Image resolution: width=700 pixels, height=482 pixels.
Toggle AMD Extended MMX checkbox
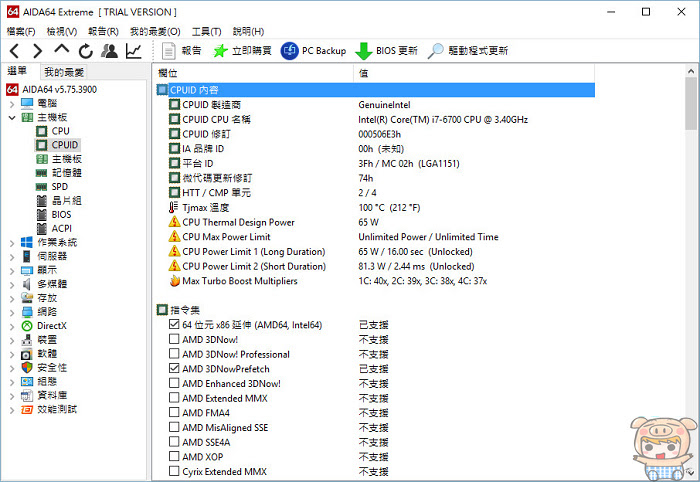point(174,397)
